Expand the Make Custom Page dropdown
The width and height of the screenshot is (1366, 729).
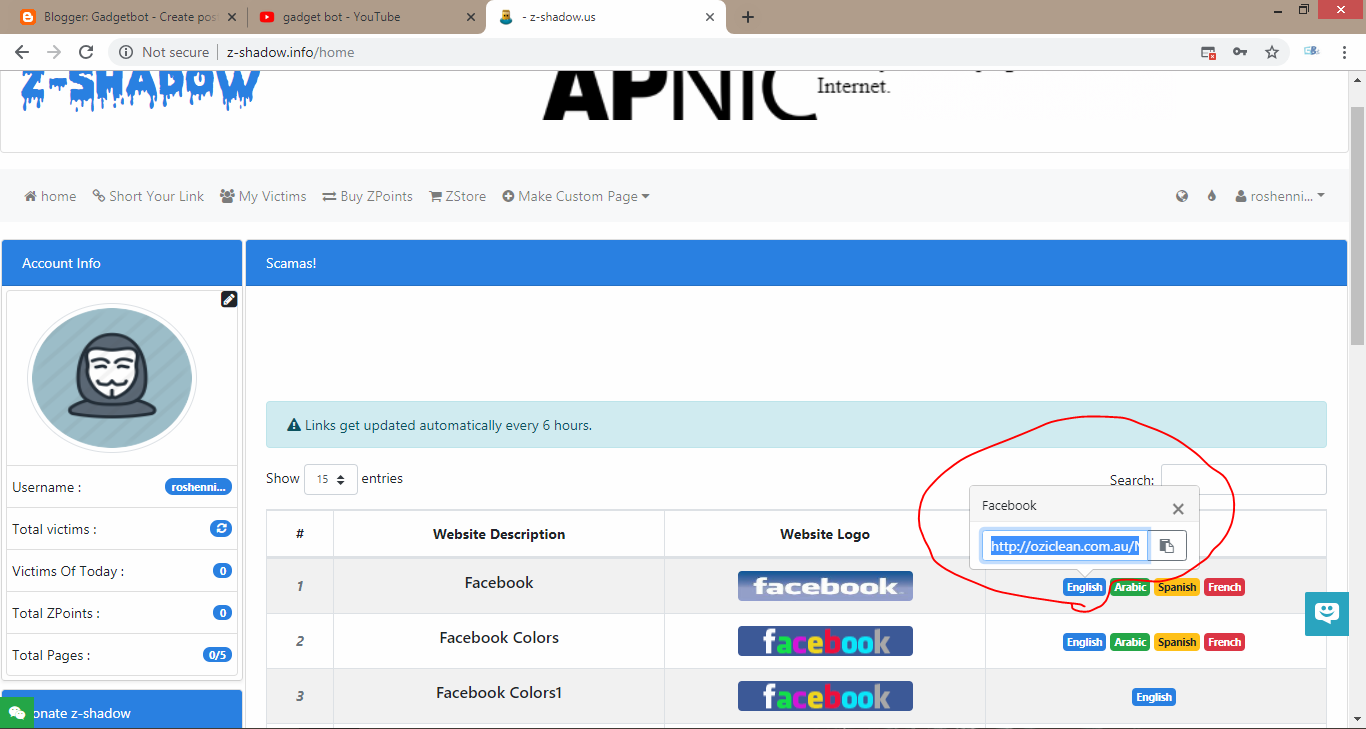(576, 196)
